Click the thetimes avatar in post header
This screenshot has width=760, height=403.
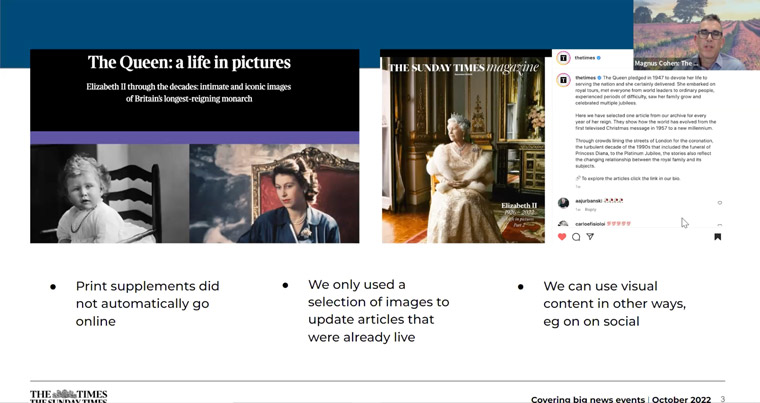tap(563, 58)
